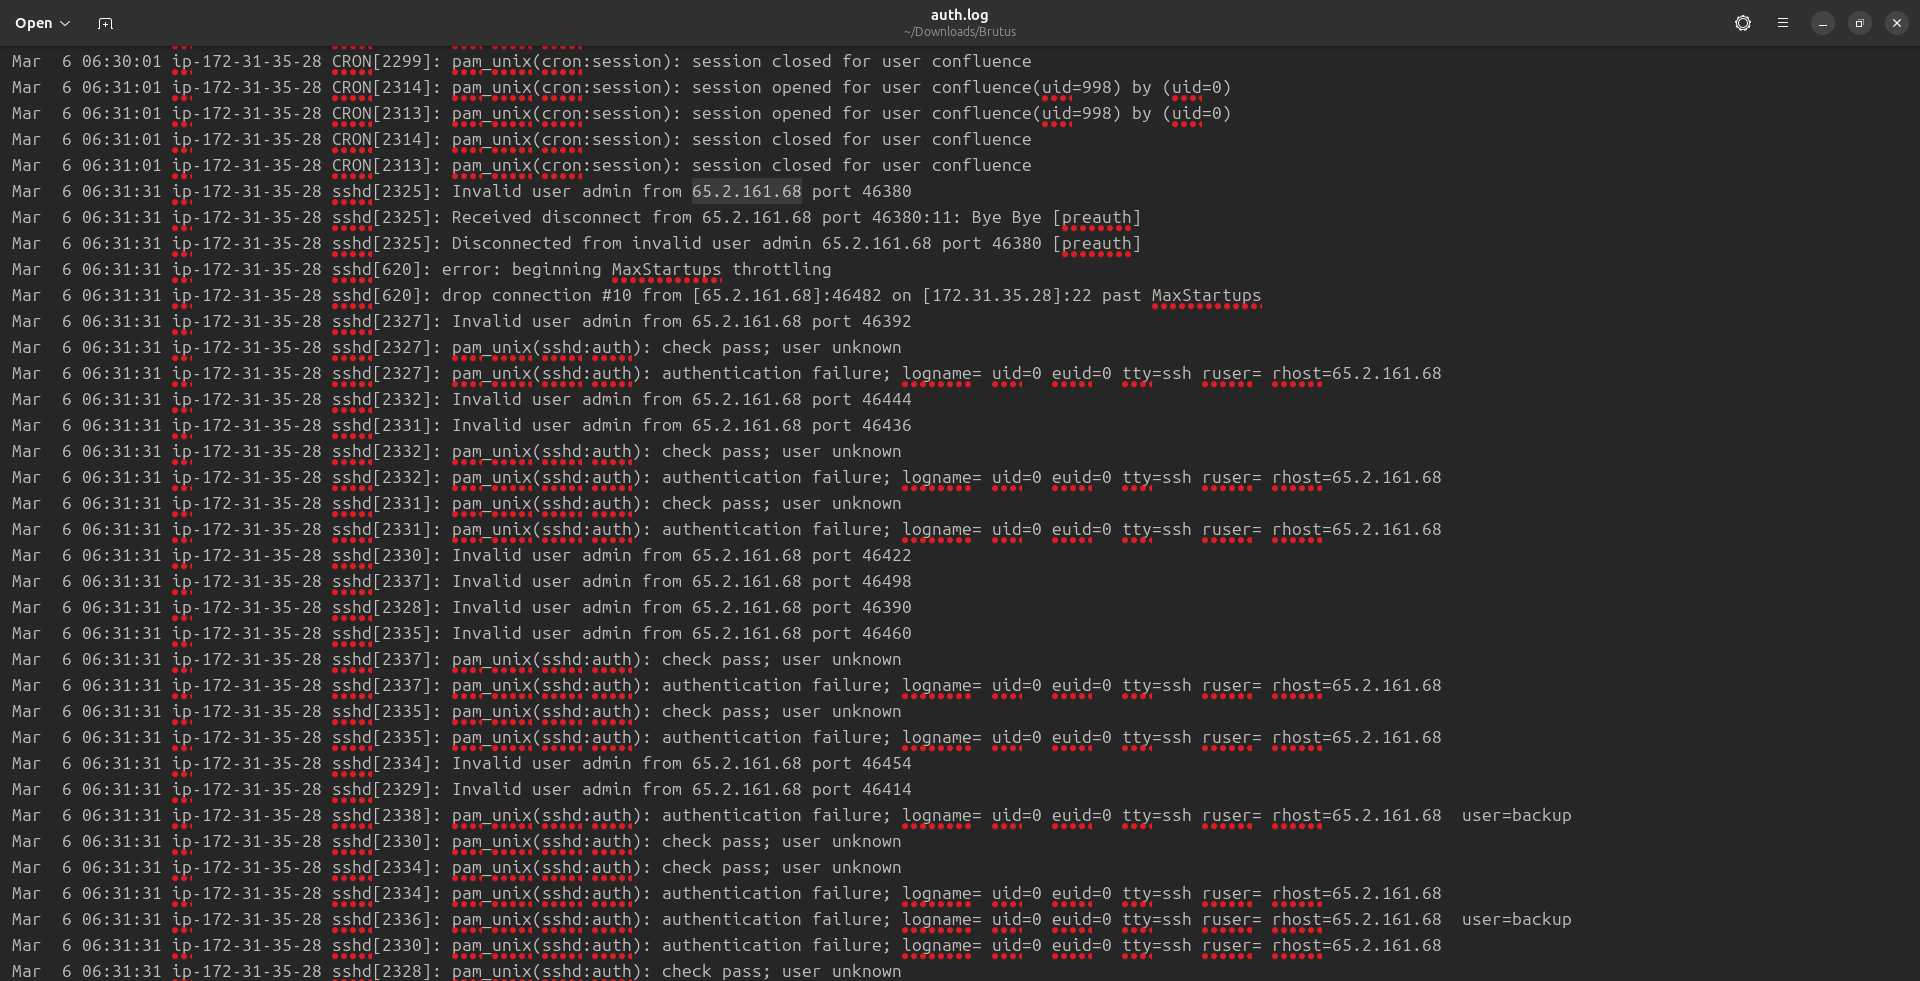This screenshot has height=981, width=1920.
Task: Click the CRON[2299] session closed line
Action: point(522,62)
